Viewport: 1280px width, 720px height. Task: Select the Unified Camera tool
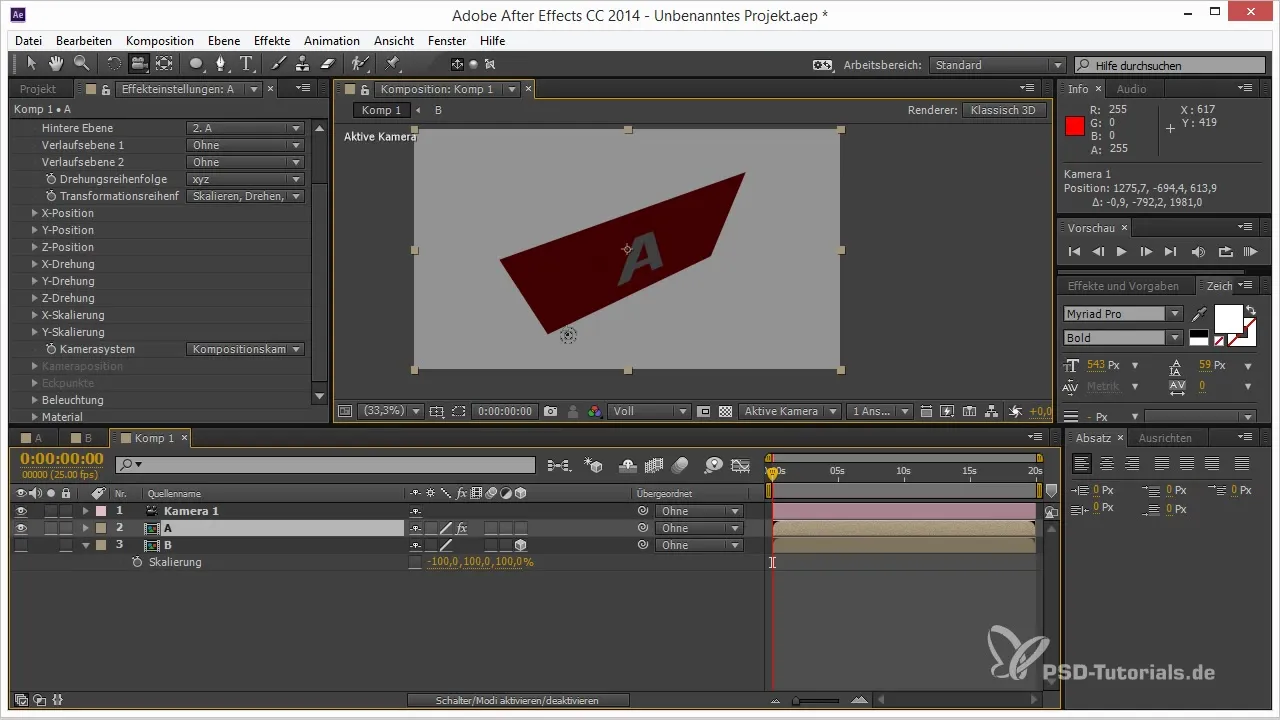(x=139, y=64)
